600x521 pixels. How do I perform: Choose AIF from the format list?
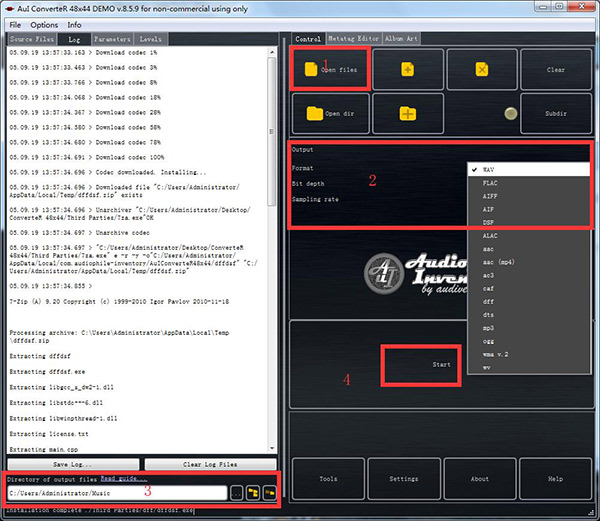pyautogui.click(x=528, y=209)
